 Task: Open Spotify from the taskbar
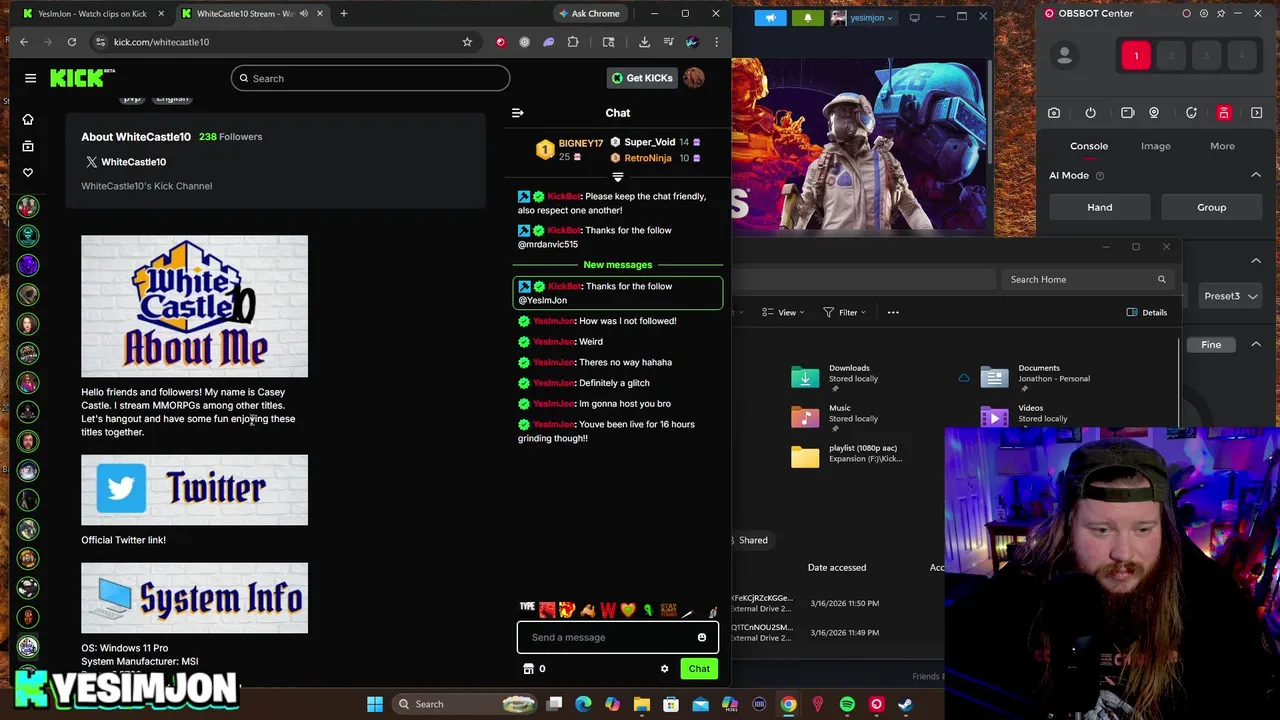(847, 704)
